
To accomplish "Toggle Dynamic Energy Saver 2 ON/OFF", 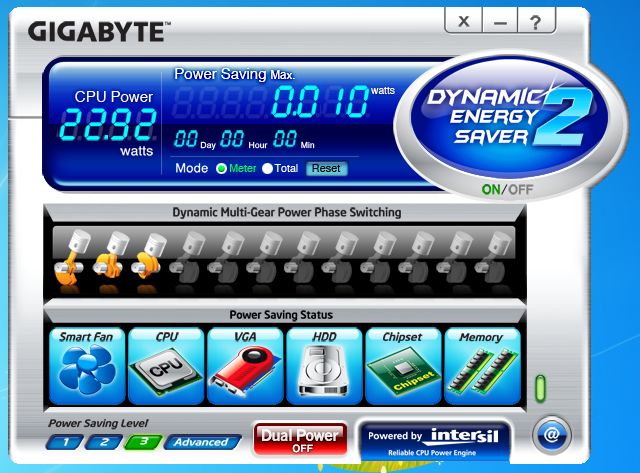I will pyautogui.click(x=507, y=189).
